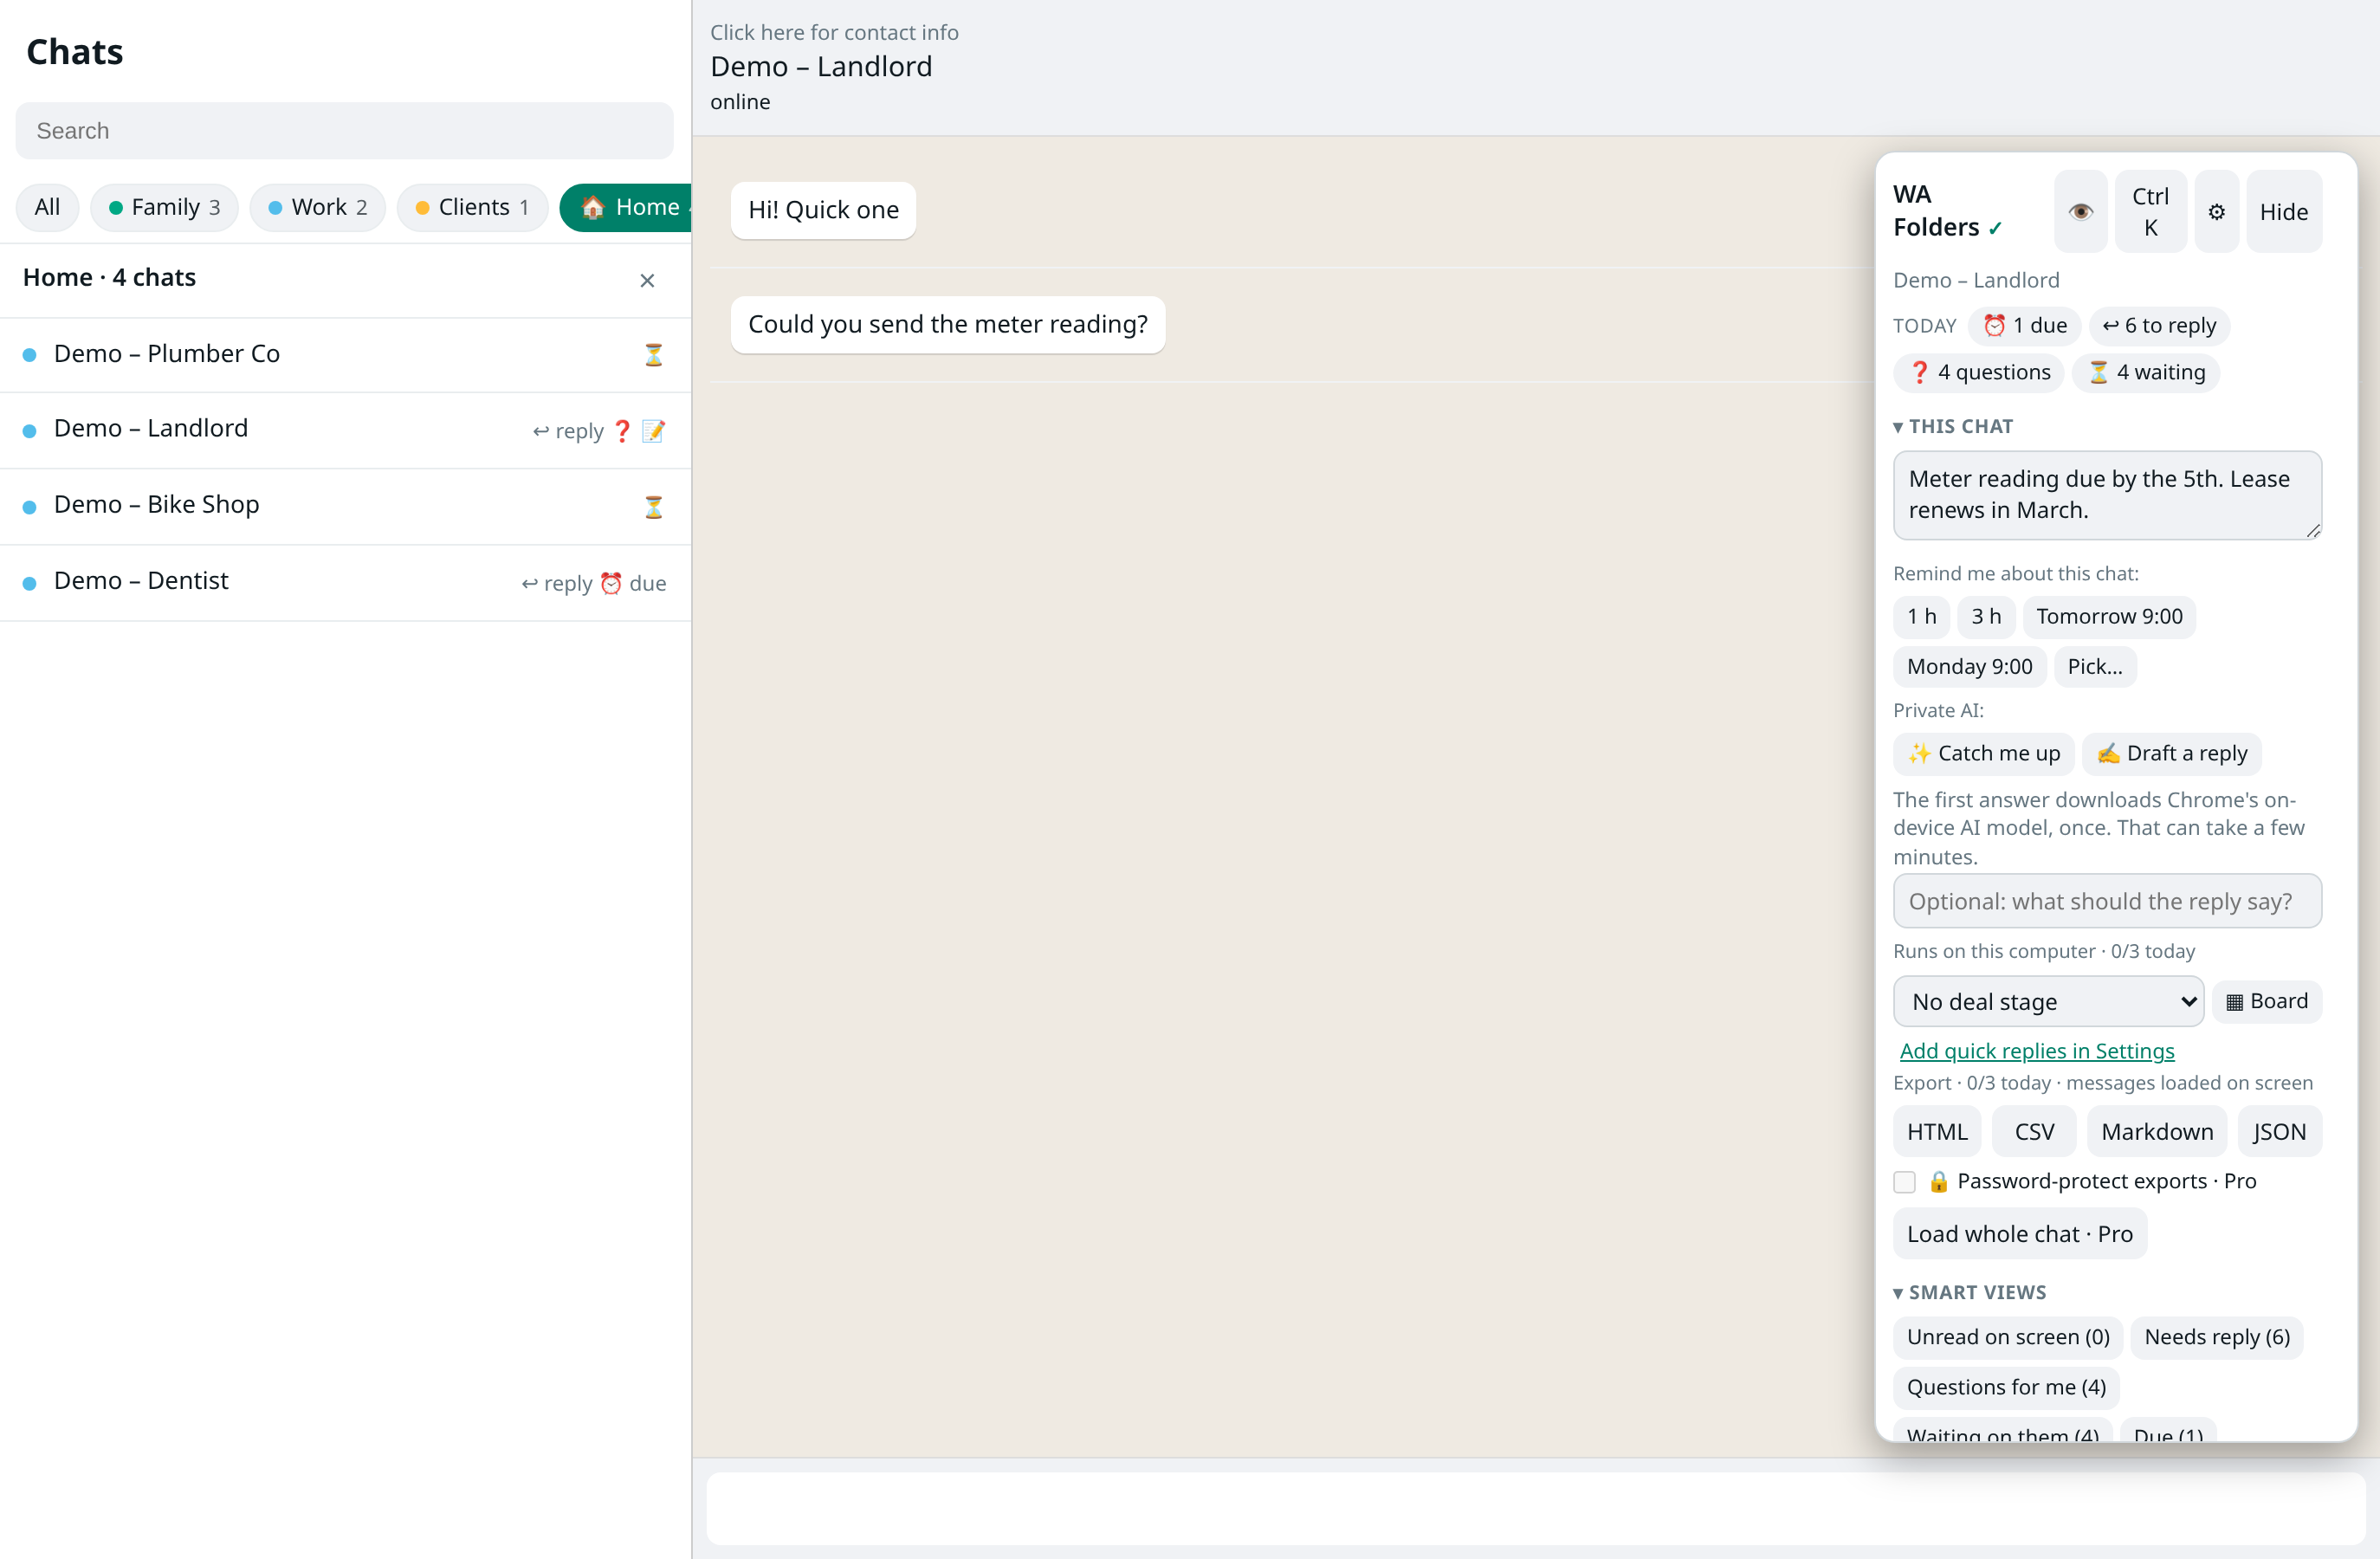Open the 4 waiting chip
Viewport: 2380px width, 1559px height.
[2145, 372]
